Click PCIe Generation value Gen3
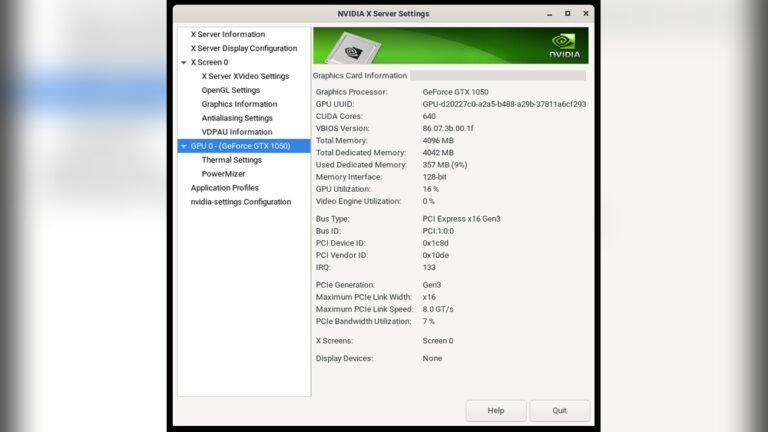Viewport: 768px width, 432px height. coord(432,285)
